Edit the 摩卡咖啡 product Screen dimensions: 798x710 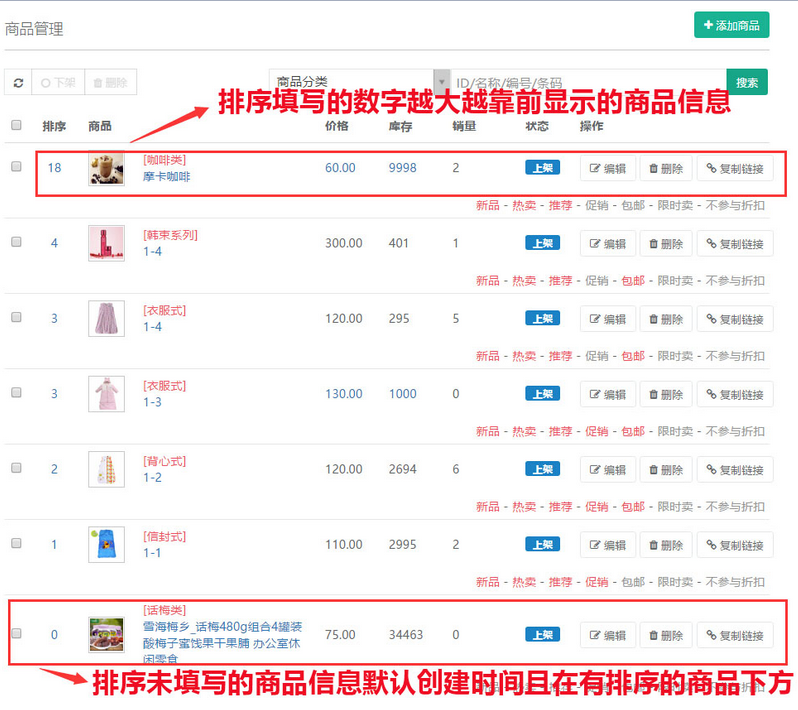coord(608,169)
